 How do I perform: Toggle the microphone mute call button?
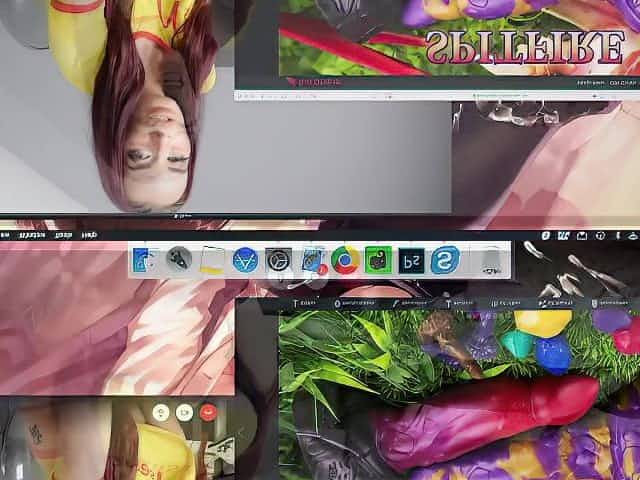pos(159,411)
